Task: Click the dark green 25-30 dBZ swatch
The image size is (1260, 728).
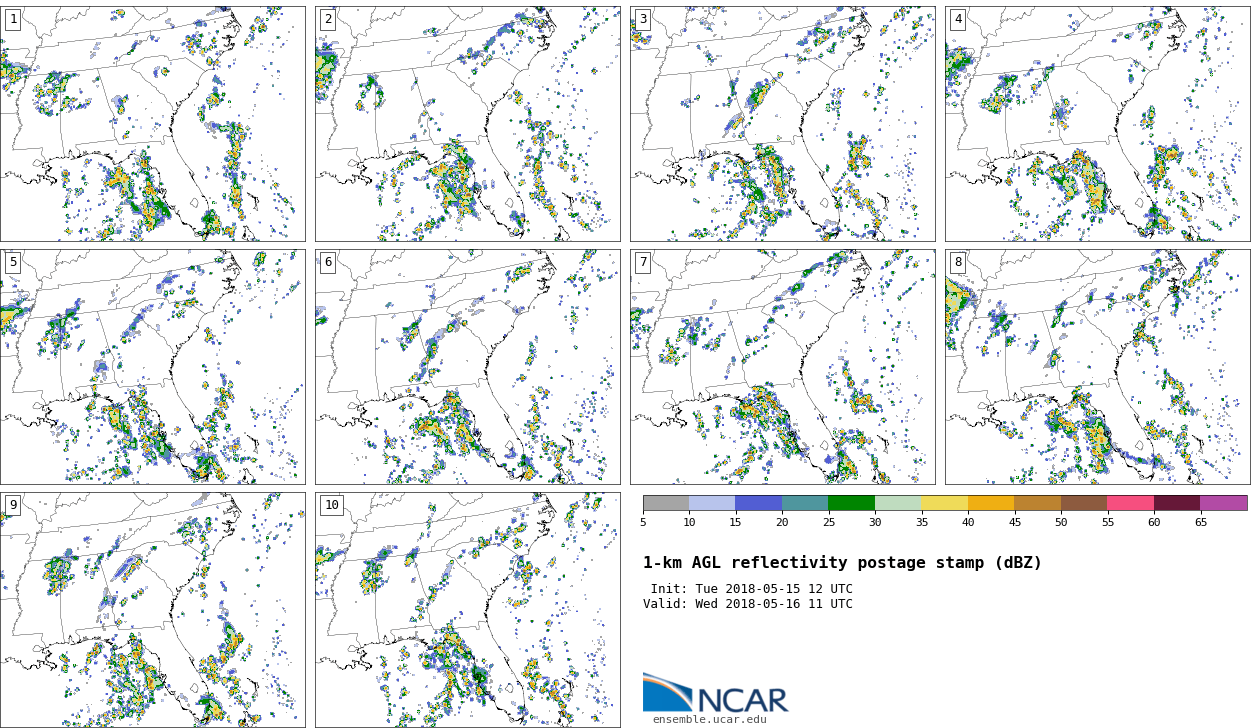Action: tap(852, 503)
